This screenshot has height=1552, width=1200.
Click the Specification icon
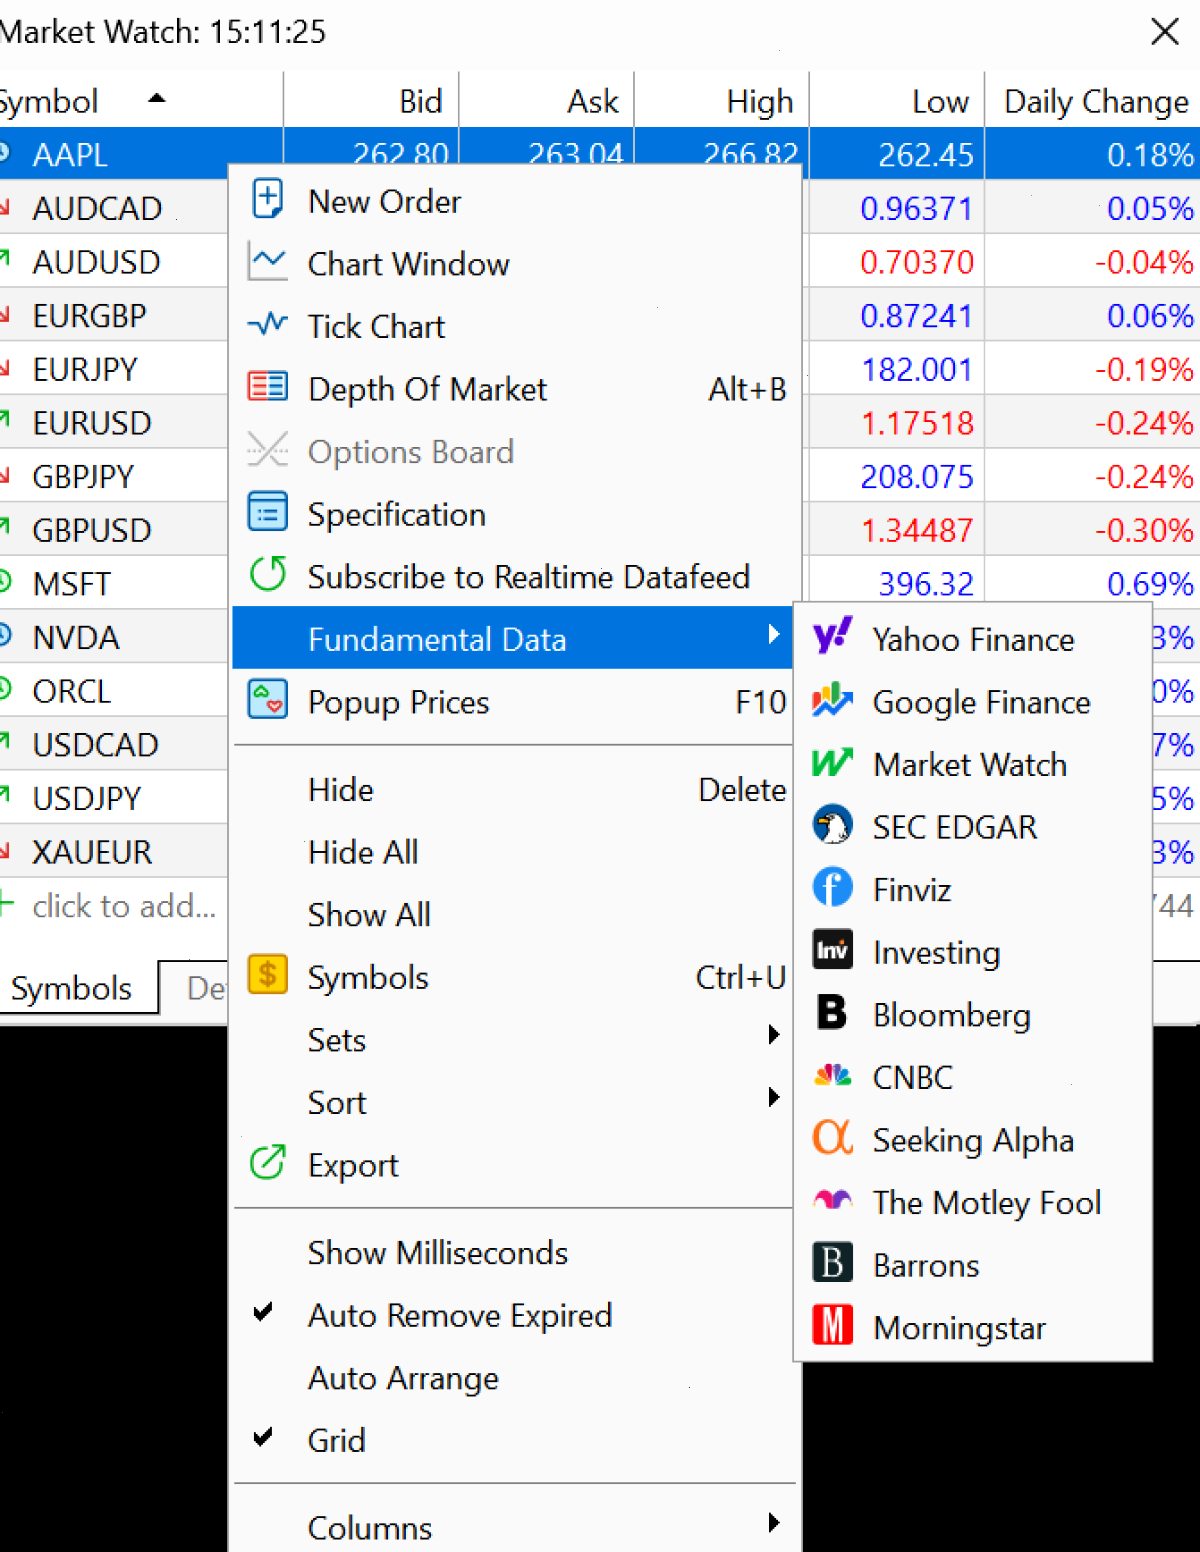point(267,513)
